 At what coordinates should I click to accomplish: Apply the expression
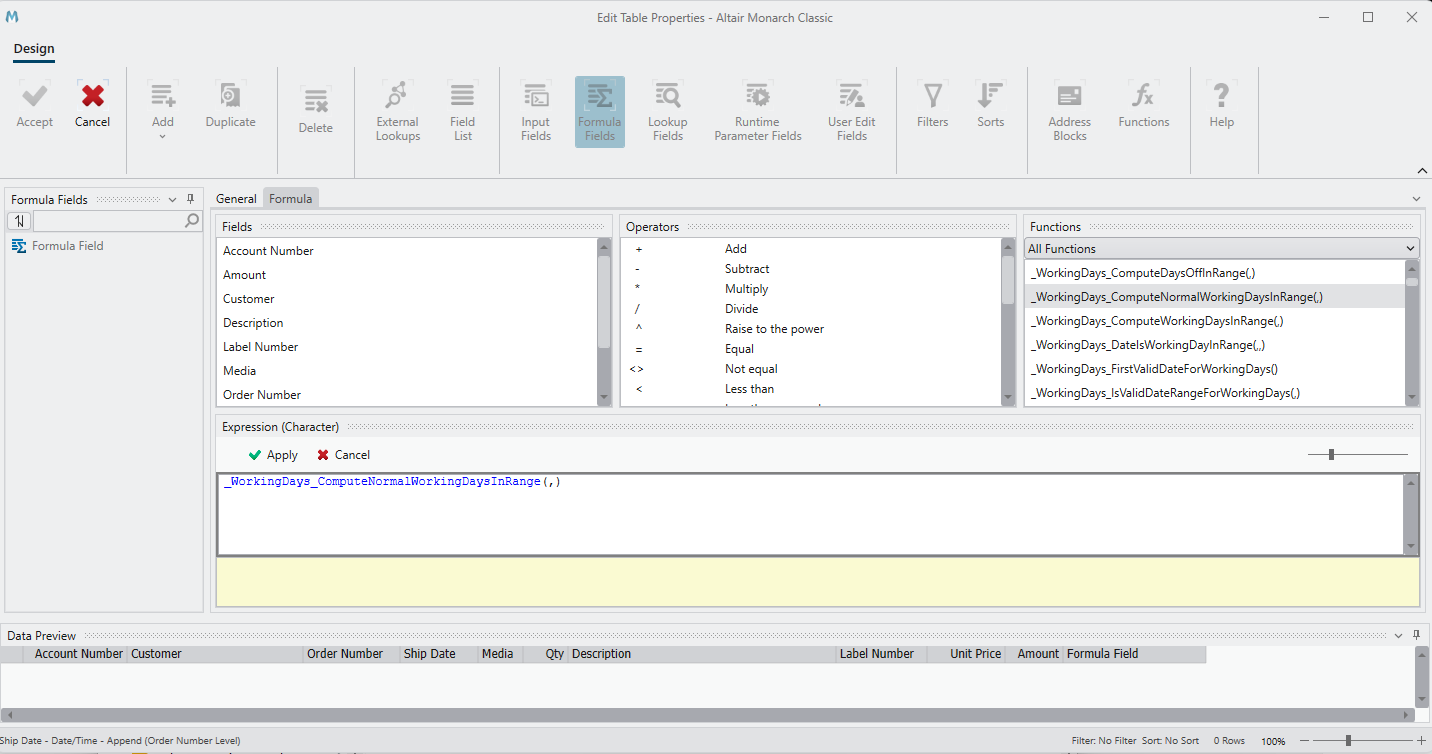pos(273,455)
